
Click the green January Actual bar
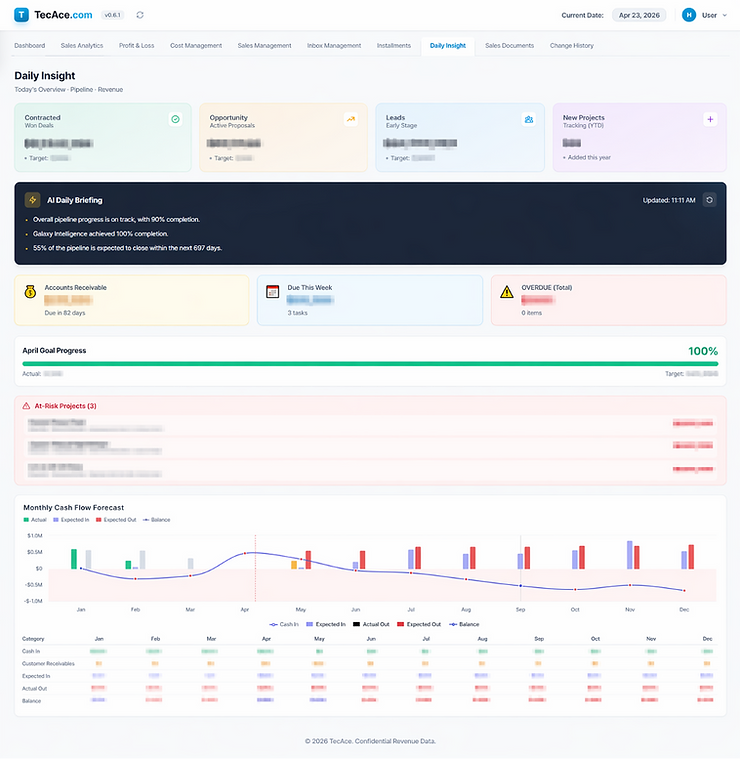click(74, 559)
